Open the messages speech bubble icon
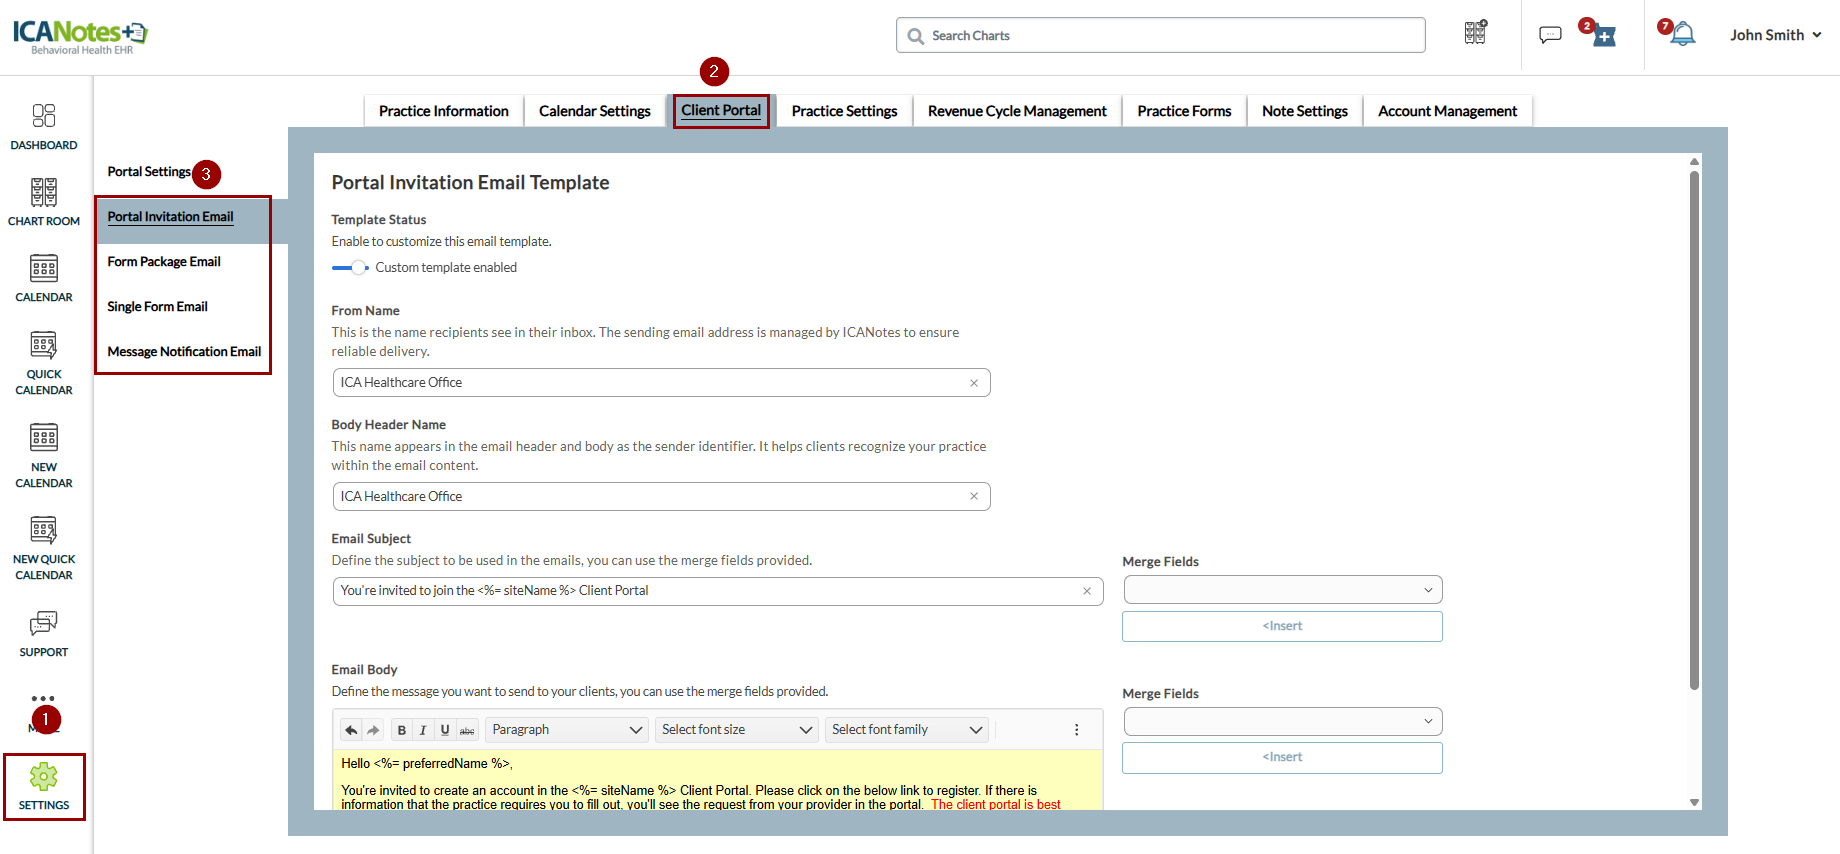 point(1550,35)
